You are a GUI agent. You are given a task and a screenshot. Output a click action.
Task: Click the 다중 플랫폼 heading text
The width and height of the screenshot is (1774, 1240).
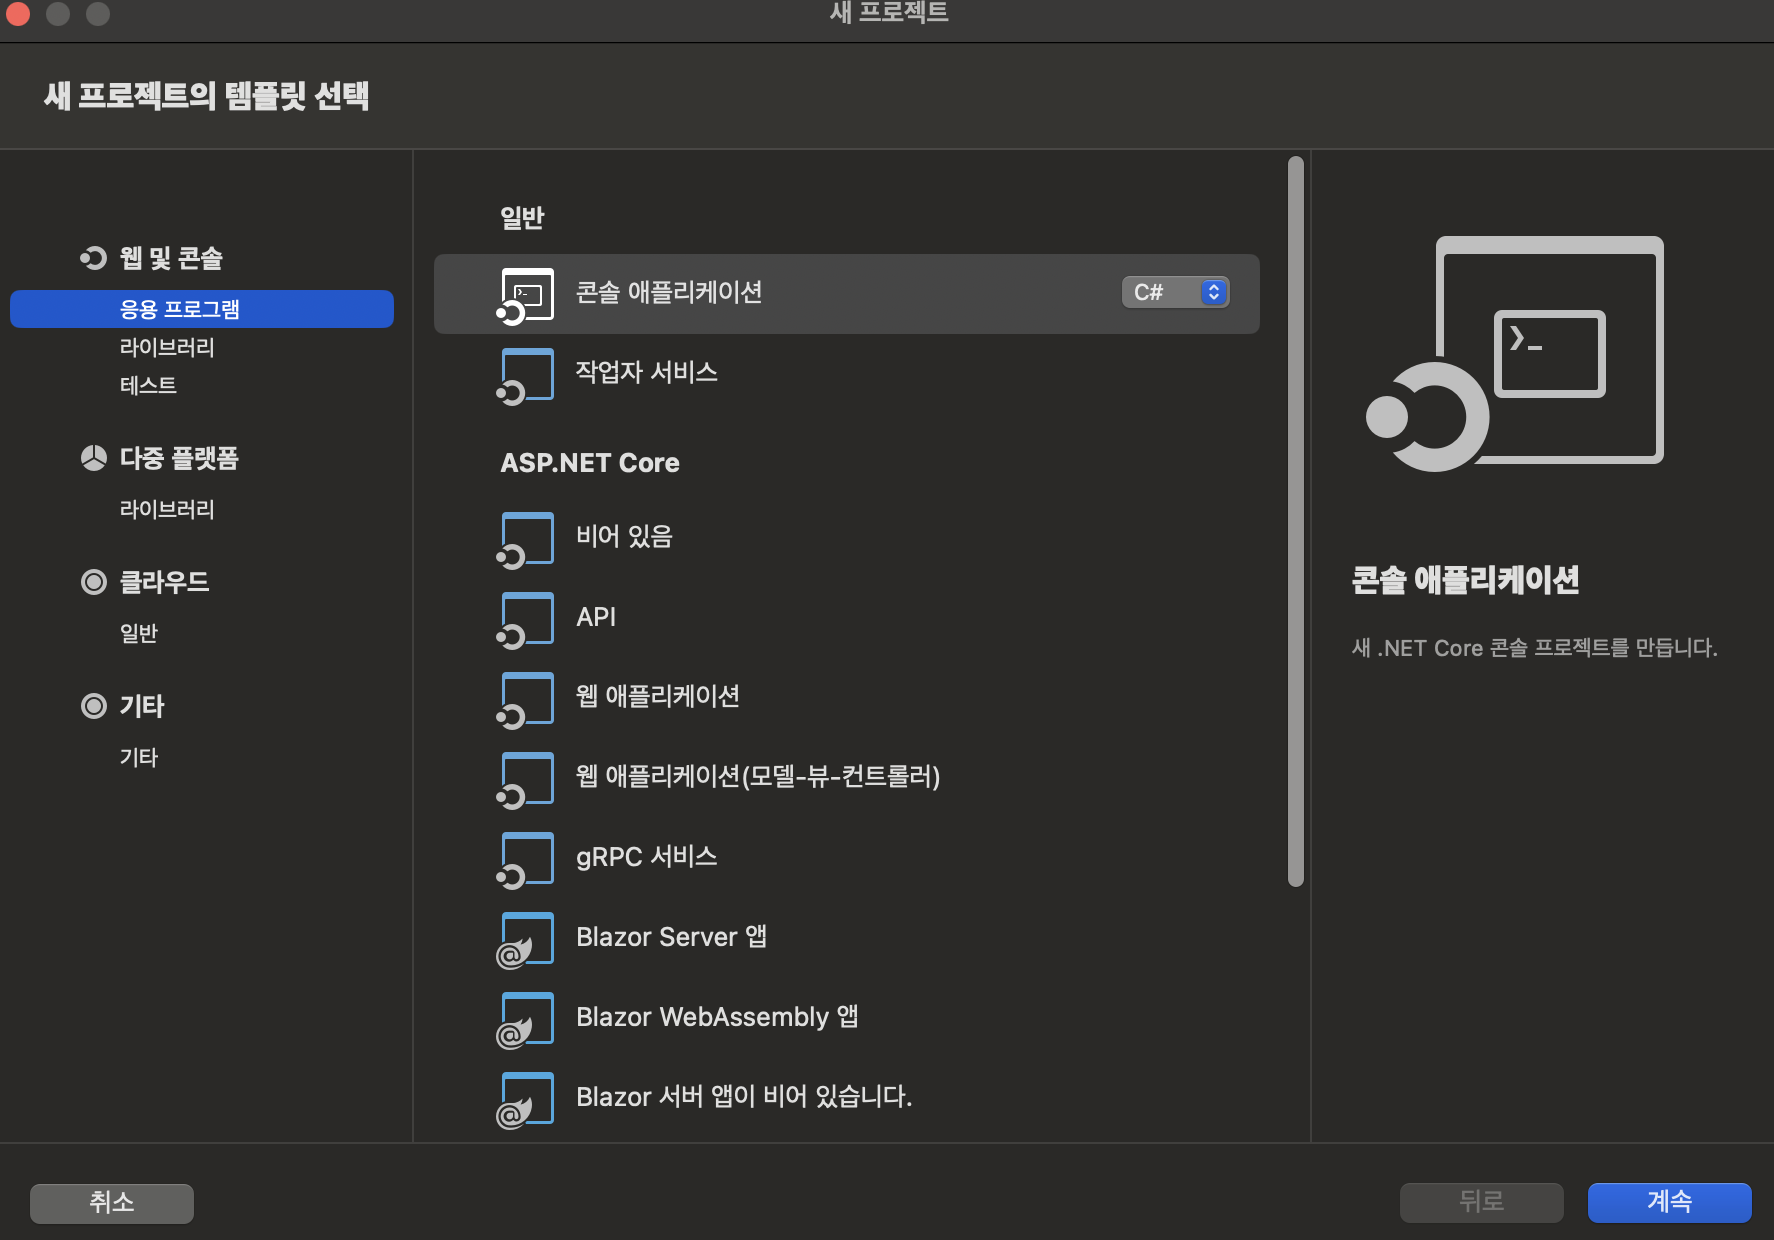(x=179, y=458)
